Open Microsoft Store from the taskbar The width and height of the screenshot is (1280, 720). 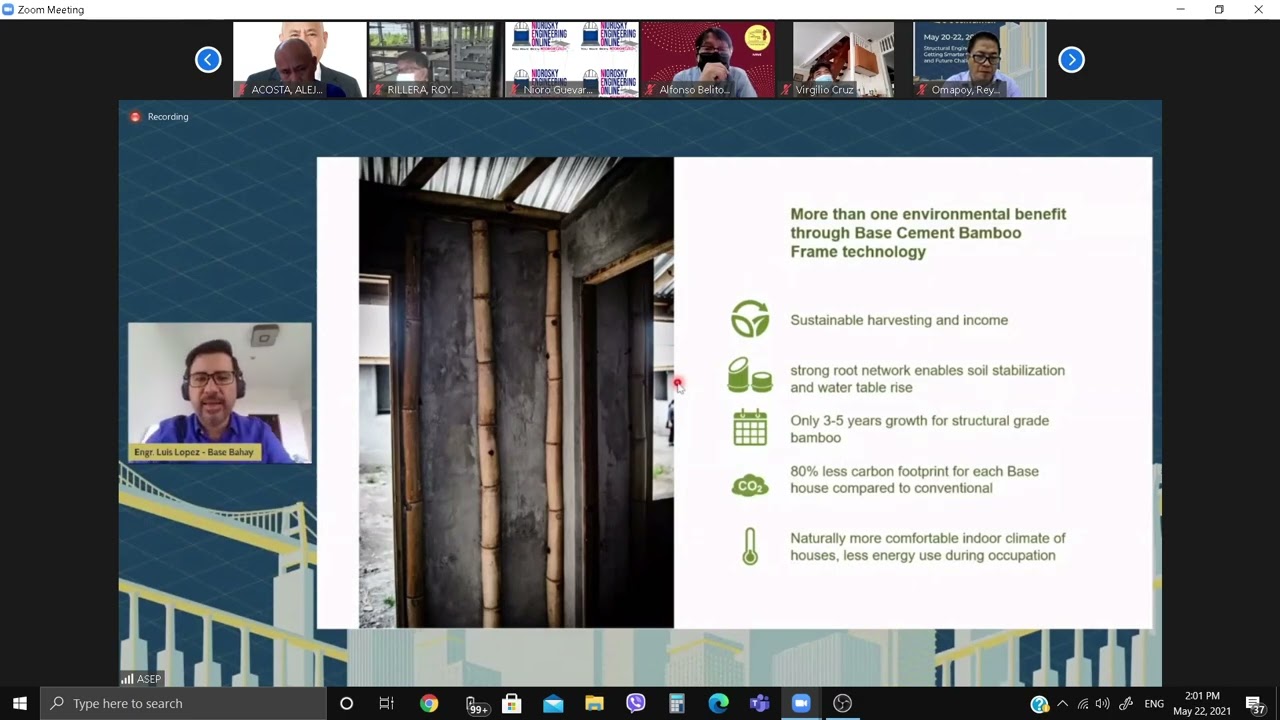click(512, 703)
